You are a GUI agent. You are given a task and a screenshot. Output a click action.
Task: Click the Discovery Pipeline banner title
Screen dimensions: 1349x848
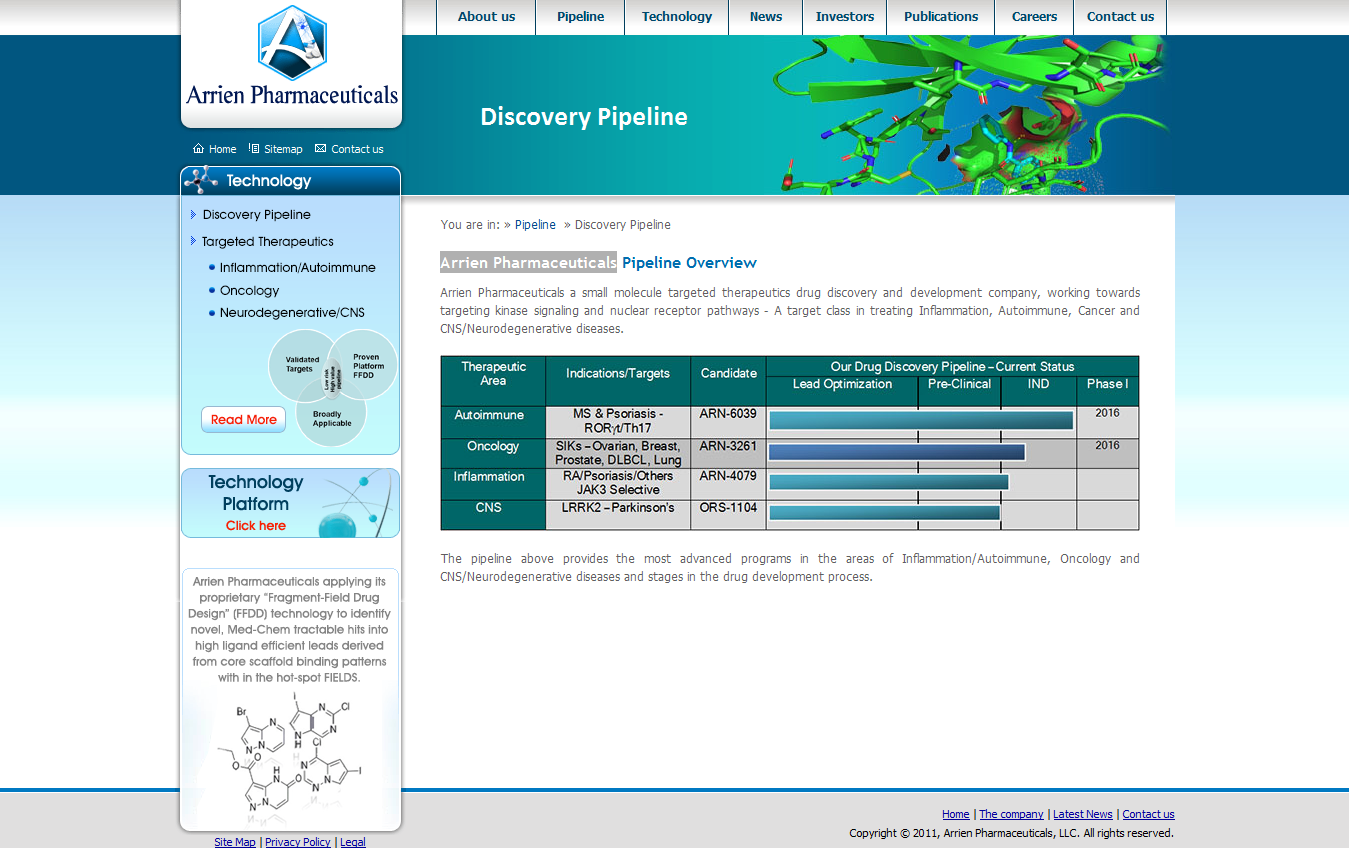tap(584, 117)
